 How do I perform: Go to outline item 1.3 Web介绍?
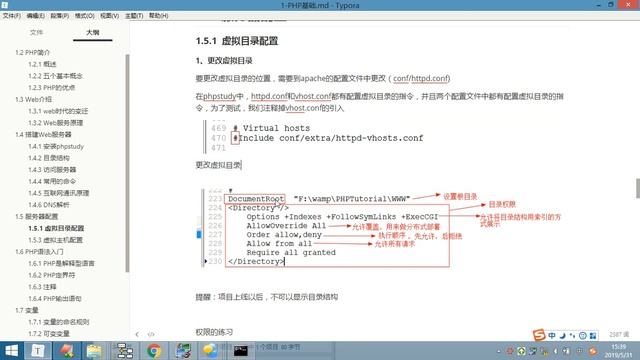pyautogui.click(x=33, y=99)
